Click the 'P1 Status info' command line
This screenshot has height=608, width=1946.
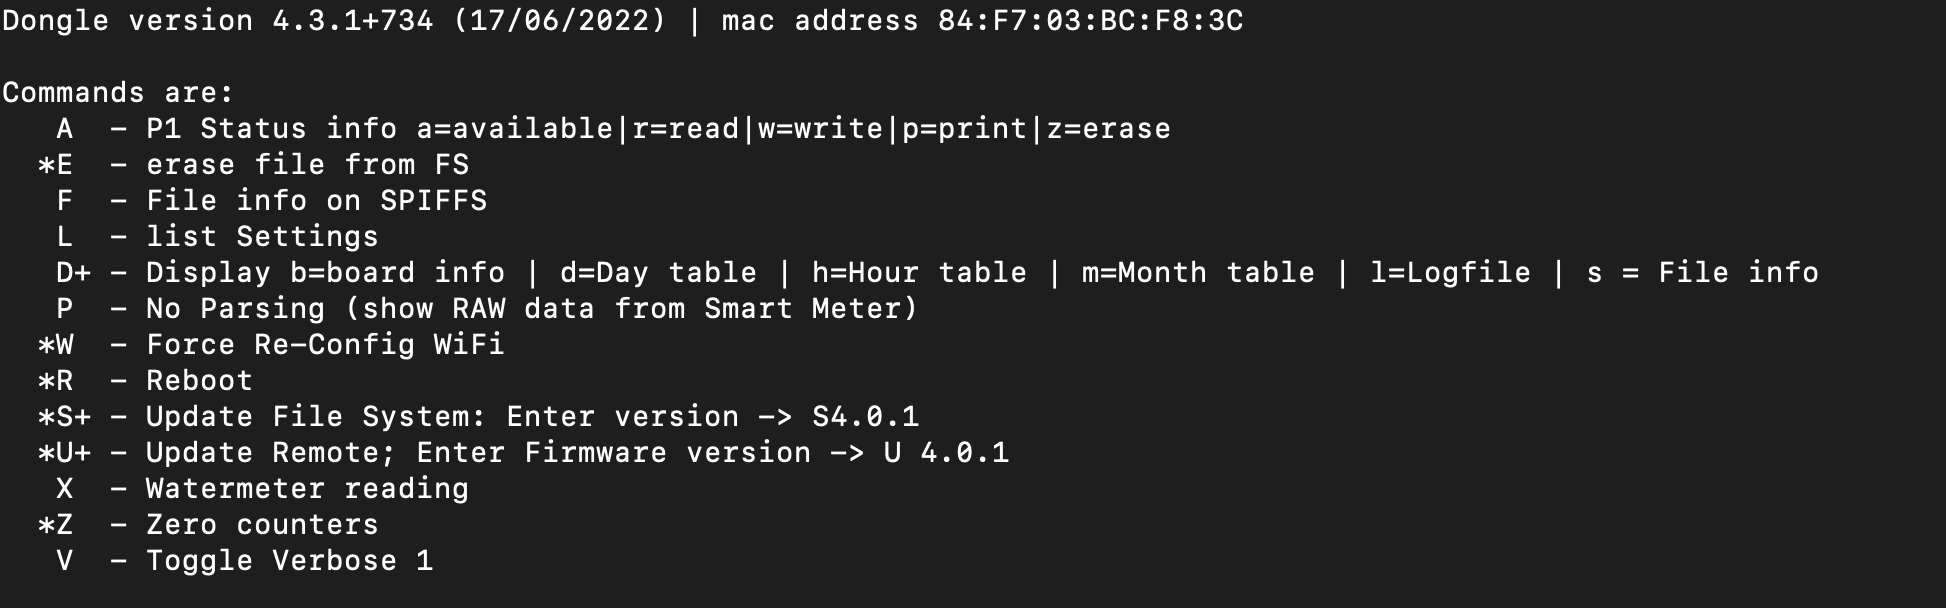[271, 129]
